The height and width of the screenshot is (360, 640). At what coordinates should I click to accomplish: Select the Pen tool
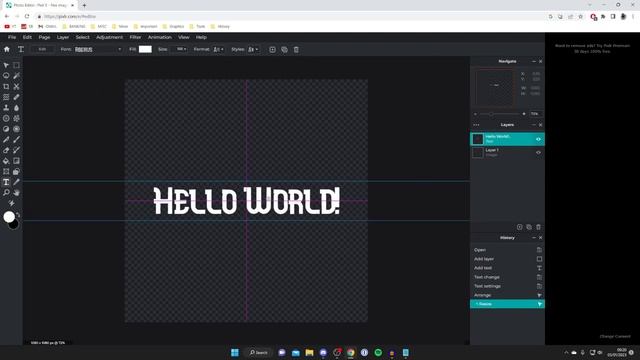tap(6, 140)
